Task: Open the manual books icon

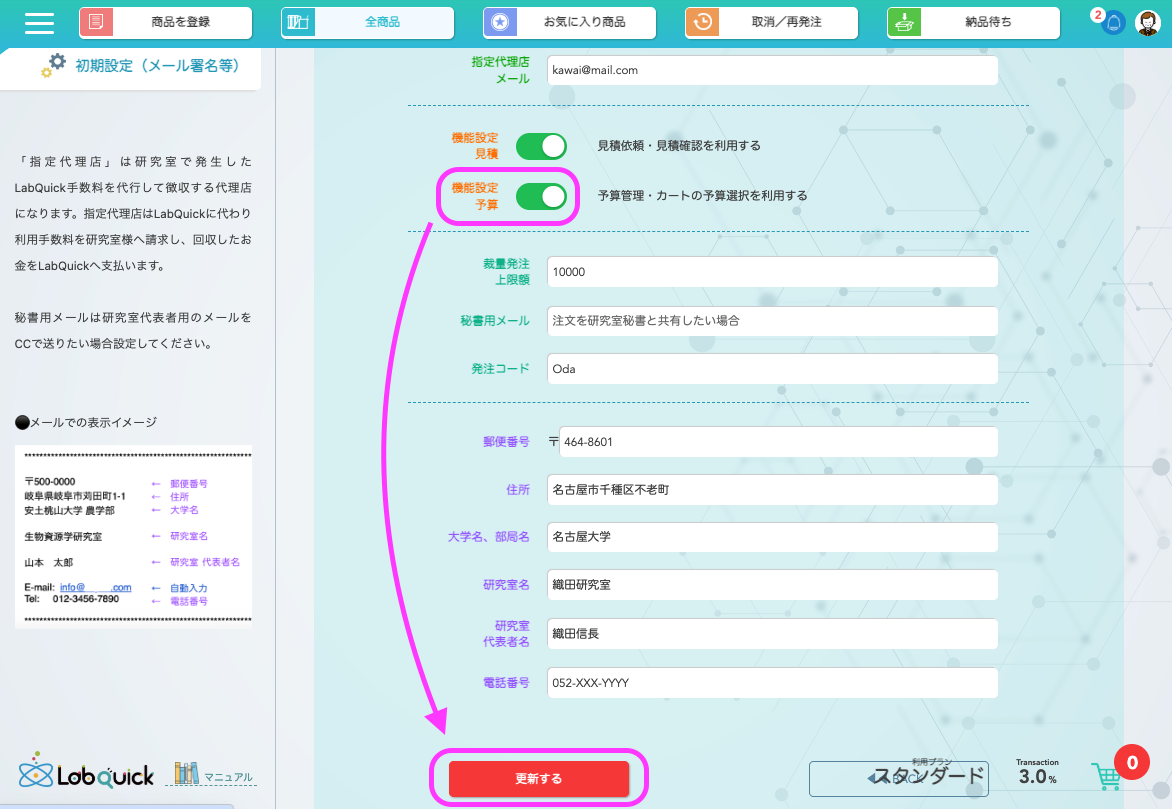Action: click(186, 774)
